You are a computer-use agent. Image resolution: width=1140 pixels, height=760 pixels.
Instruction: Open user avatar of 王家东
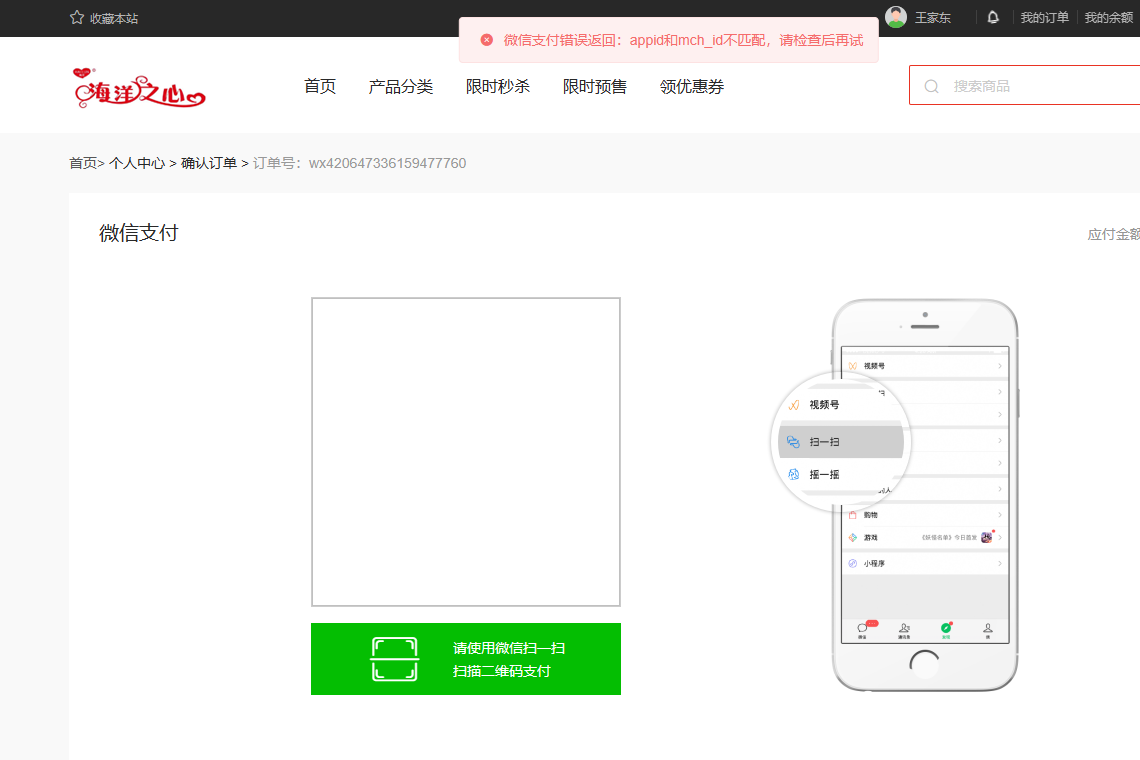click(x=896, y=17)
